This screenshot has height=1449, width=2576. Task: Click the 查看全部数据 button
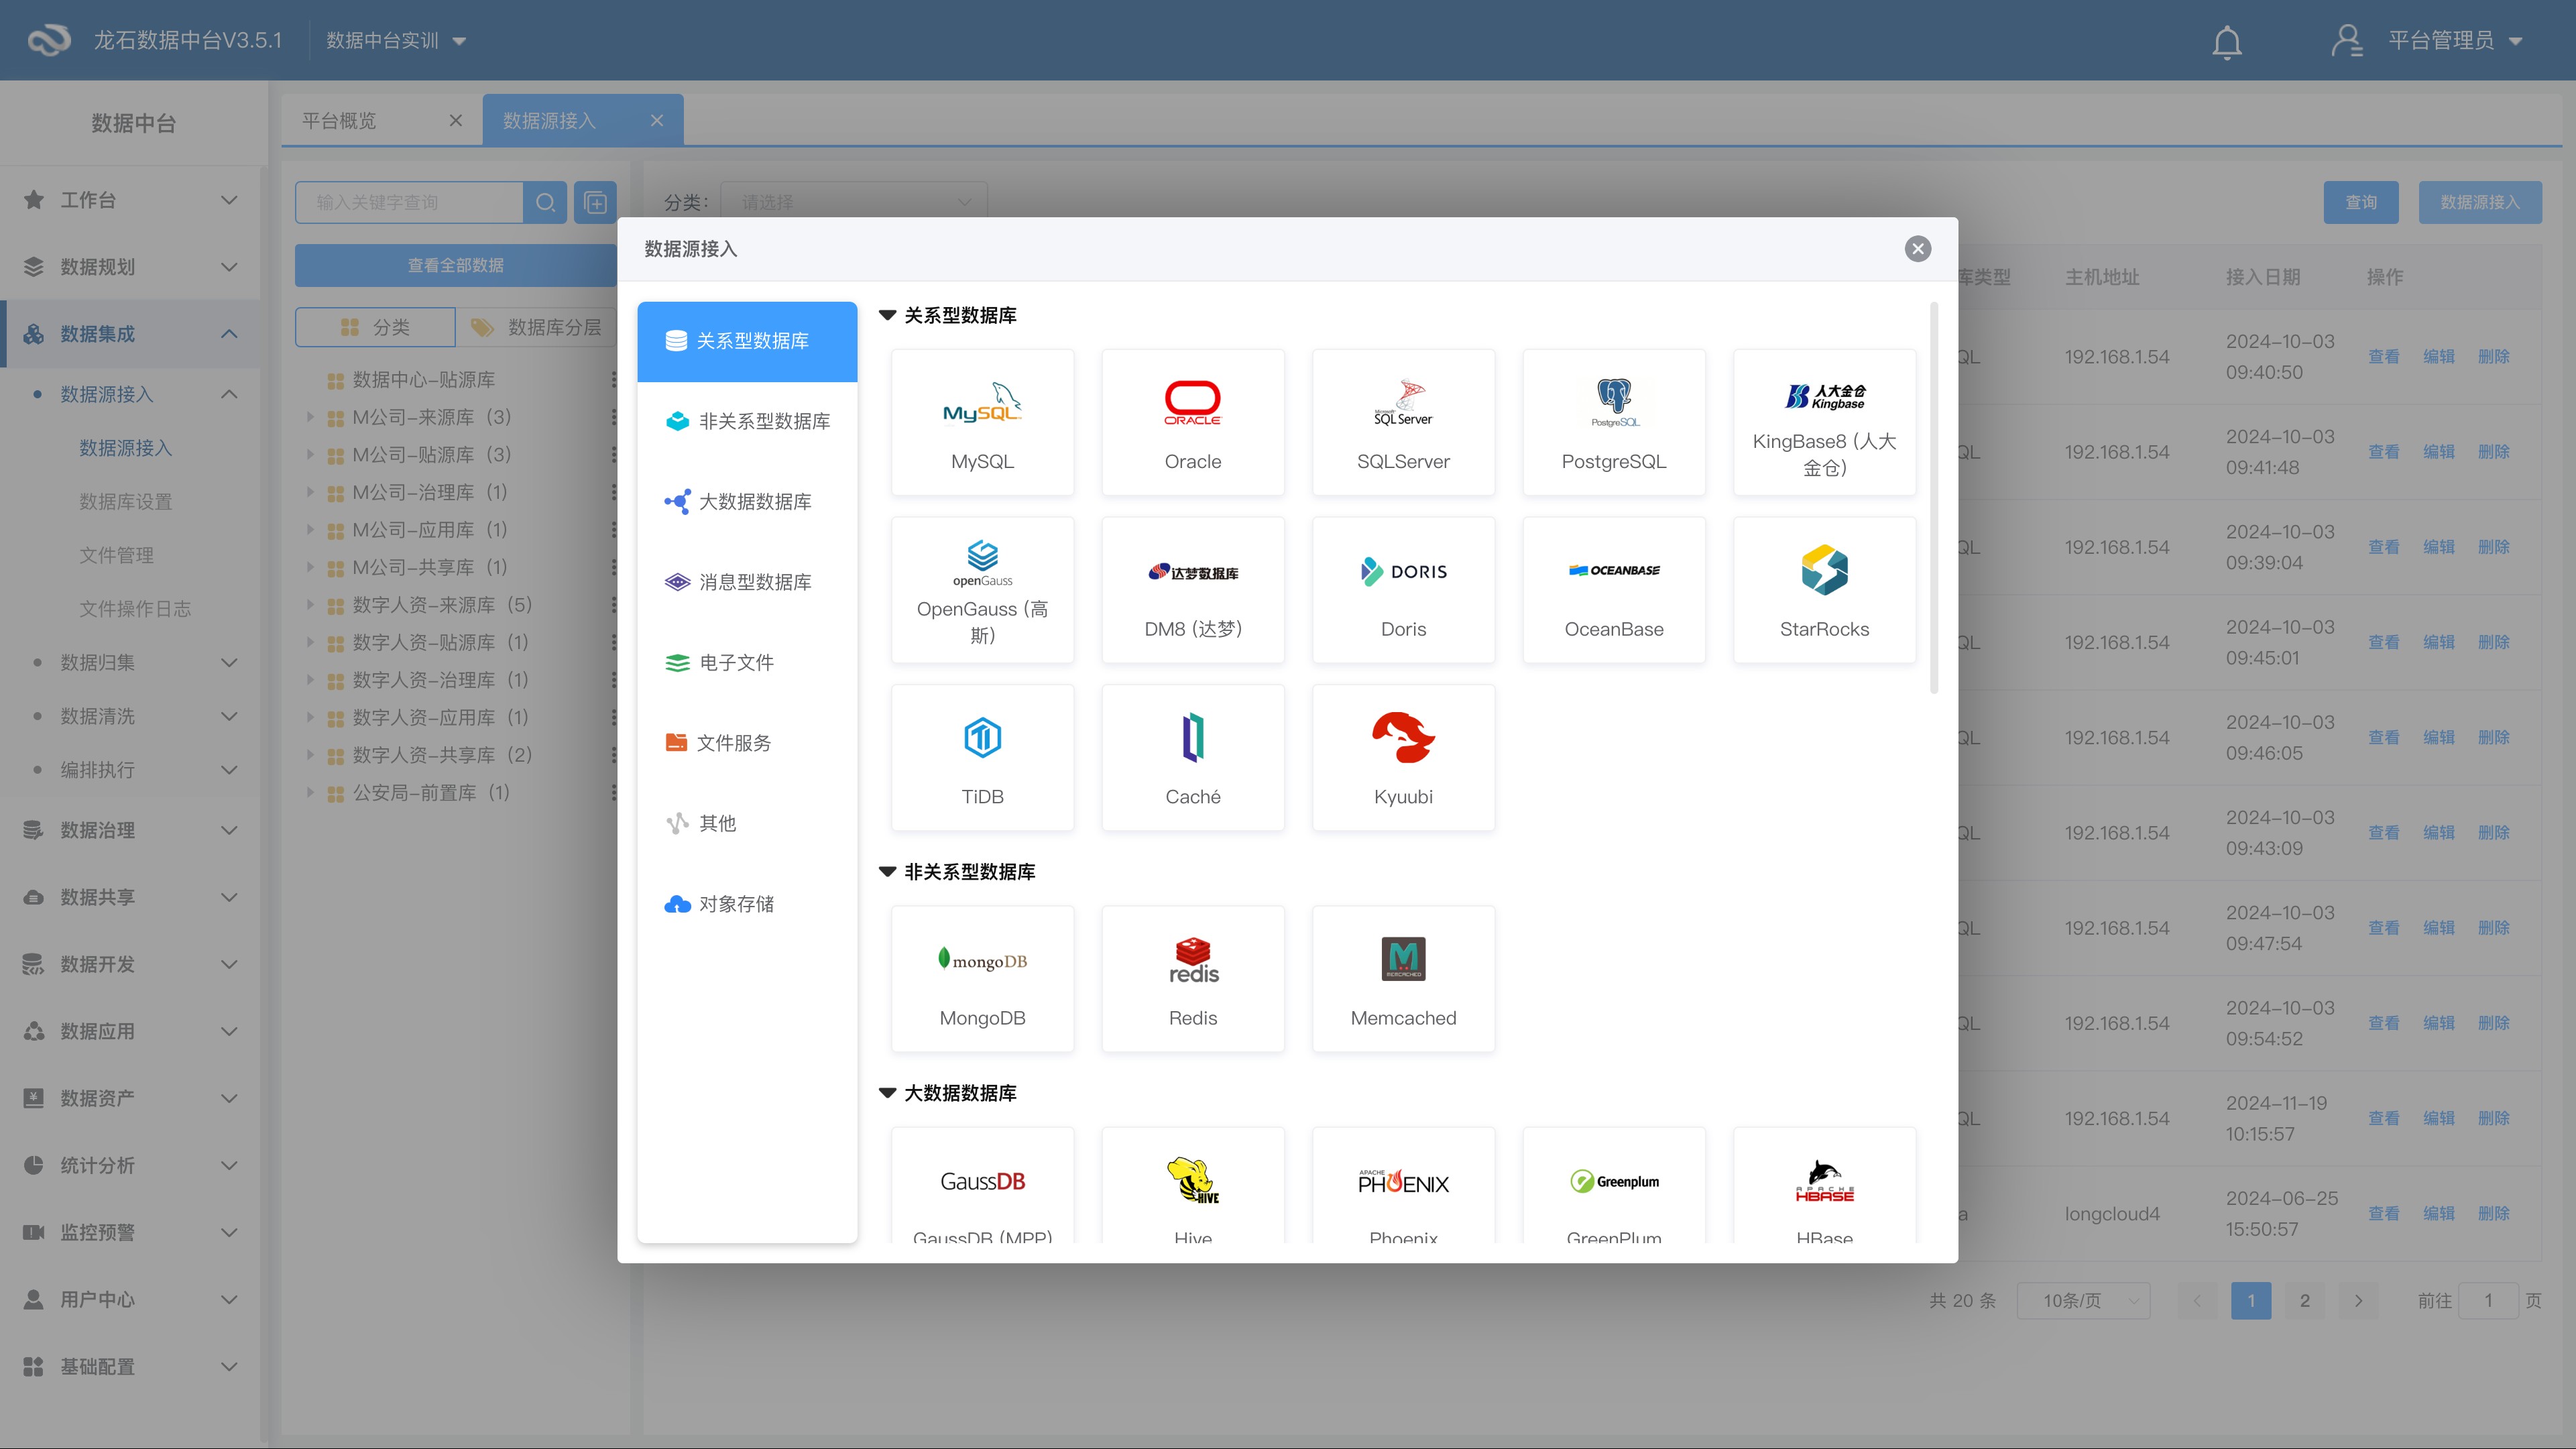(455, 265)
